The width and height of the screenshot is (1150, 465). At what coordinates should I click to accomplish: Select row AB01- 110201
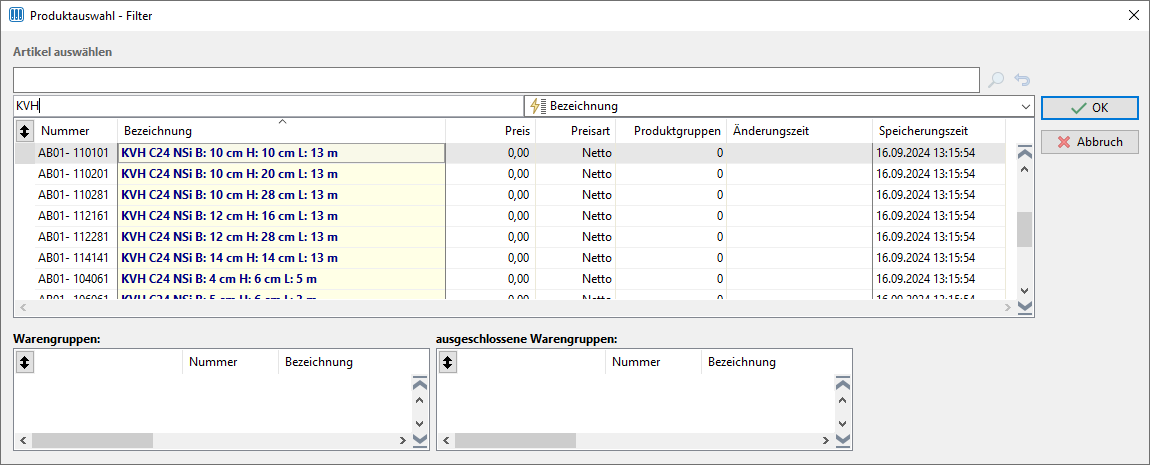[510, 174]
